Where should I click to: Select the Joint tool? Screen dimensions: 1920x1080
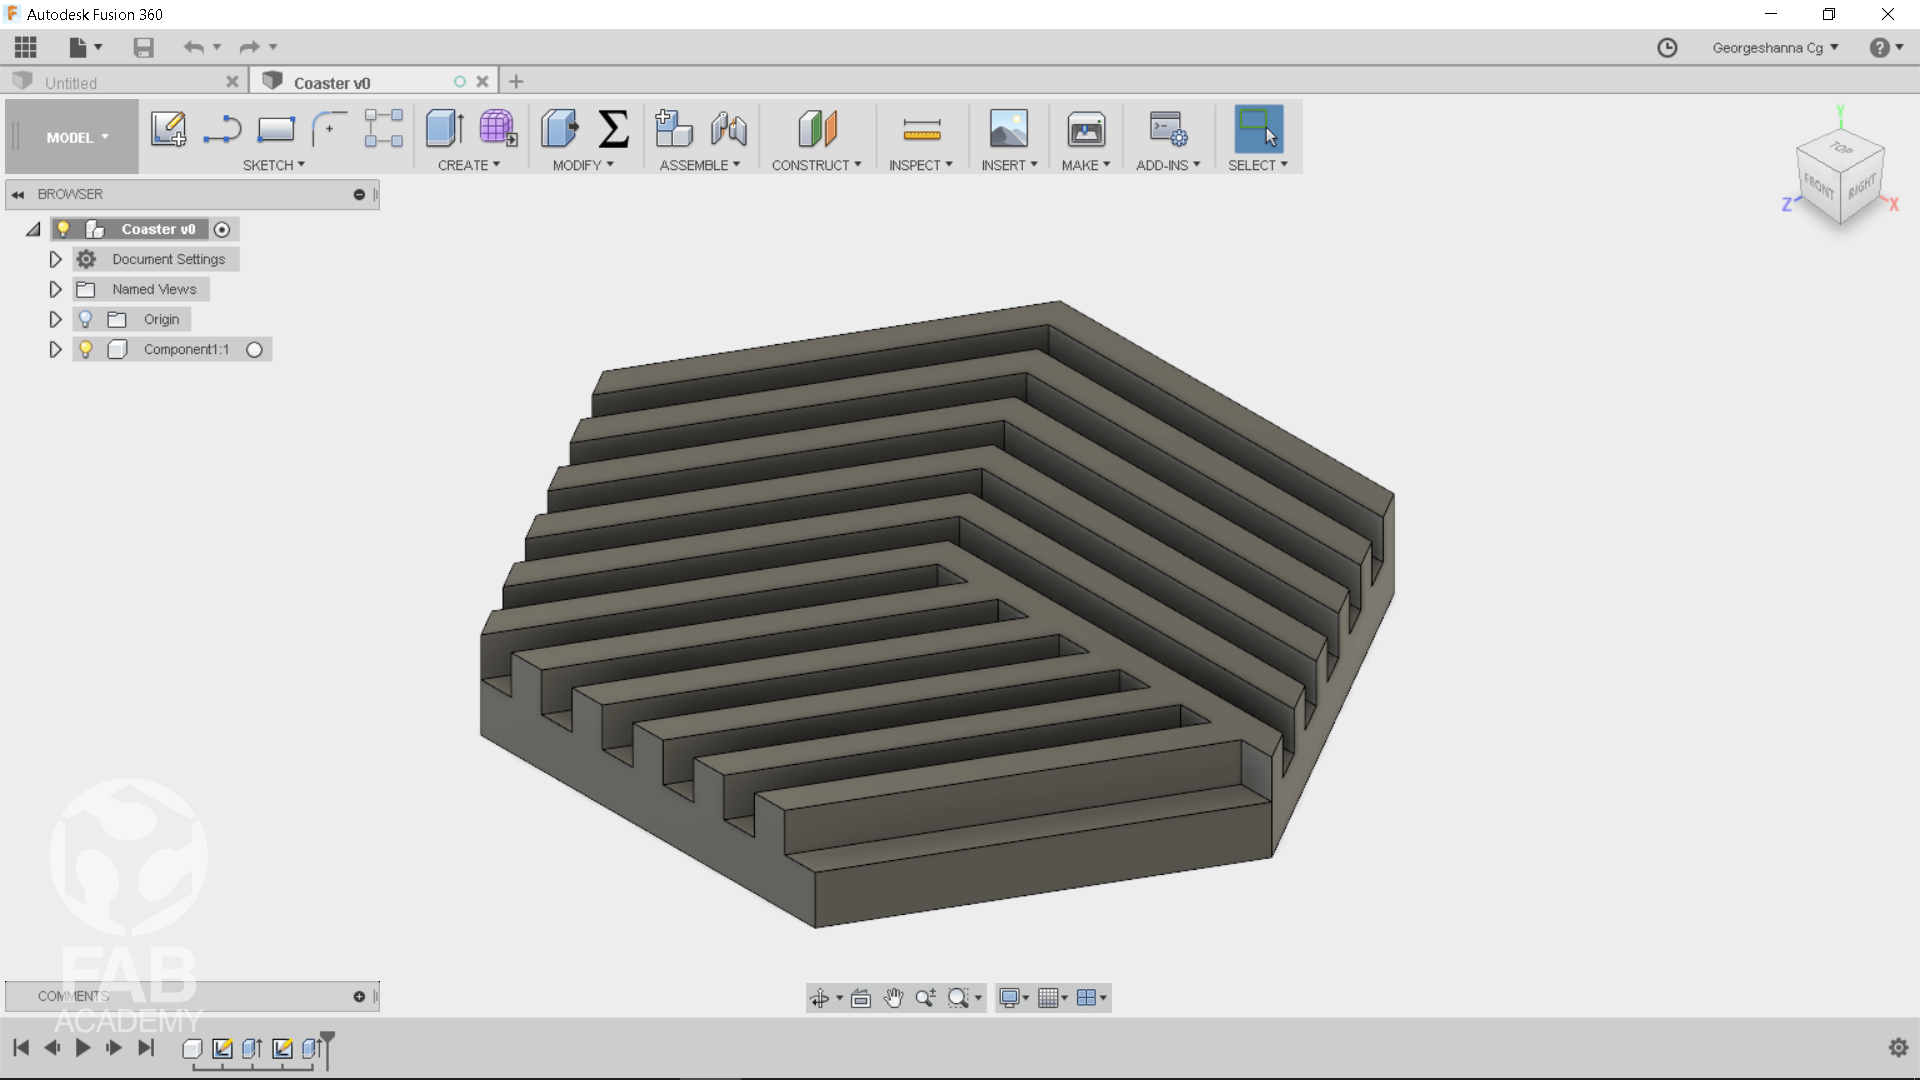pyautogui.click(x=729, y=129)
